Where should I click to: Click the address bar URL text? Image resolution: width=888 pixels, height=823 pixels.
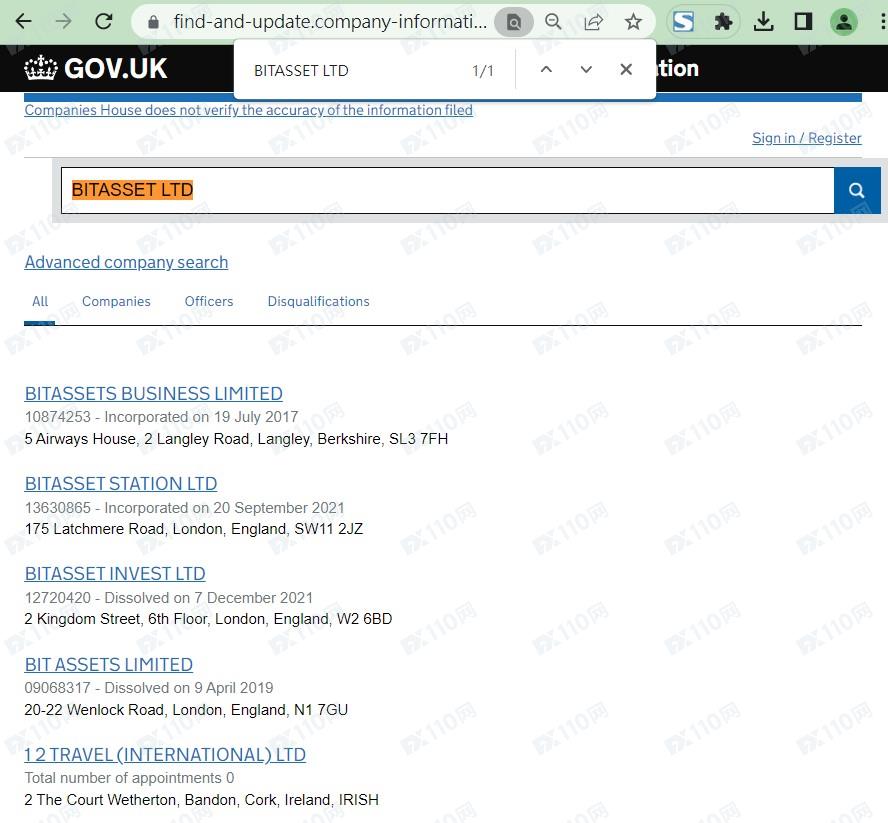pos(330,22)
